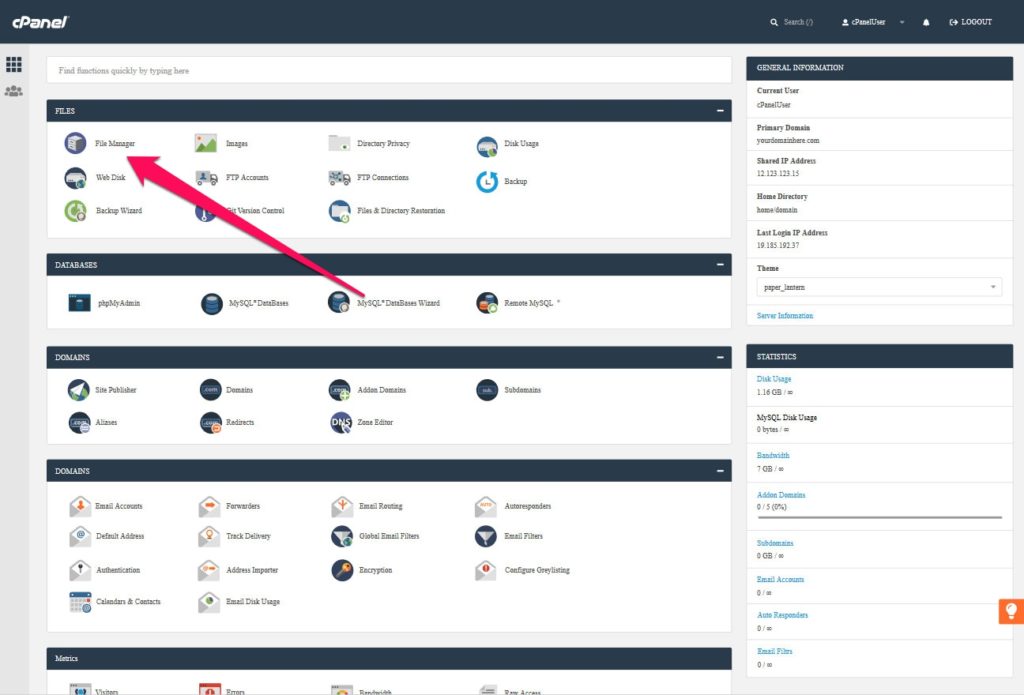Launch the Zone Editor DNS icon
This screenshot has width=1024, height=695.
click(341, 423)
